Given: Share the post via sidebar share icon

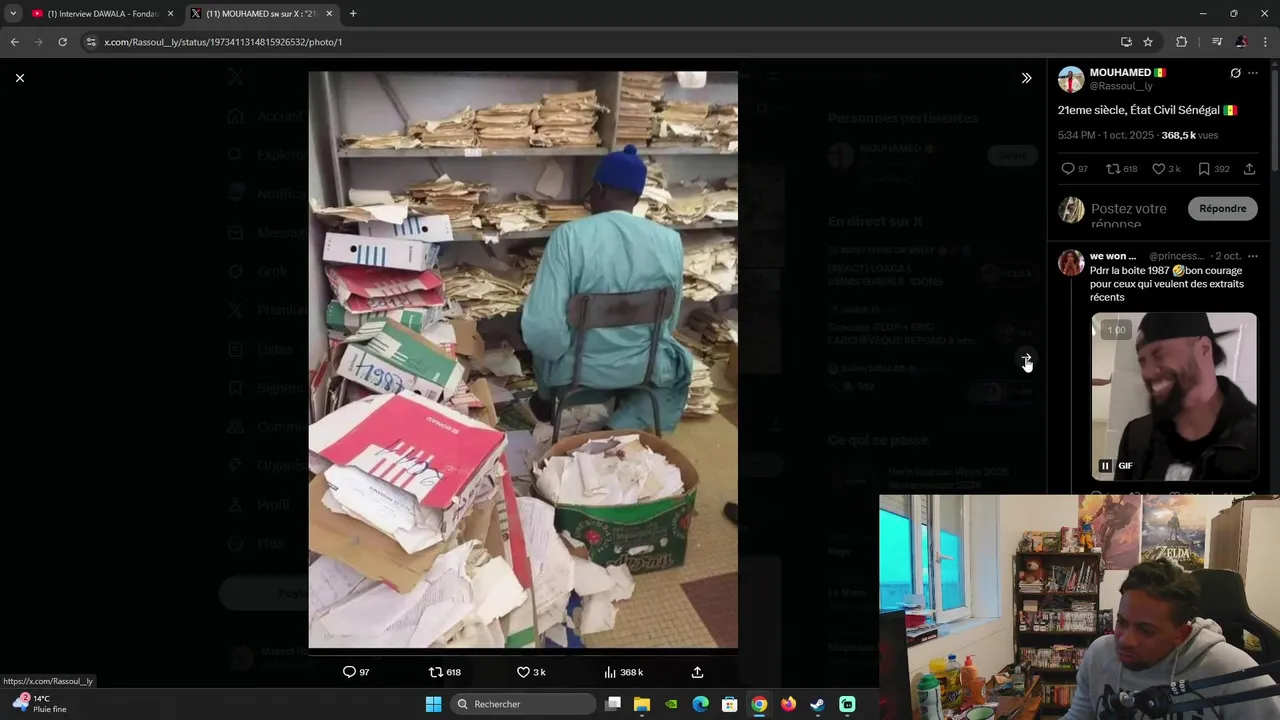Looking at the screenshot, I should pyautogui.click(x=1249, y=169).
